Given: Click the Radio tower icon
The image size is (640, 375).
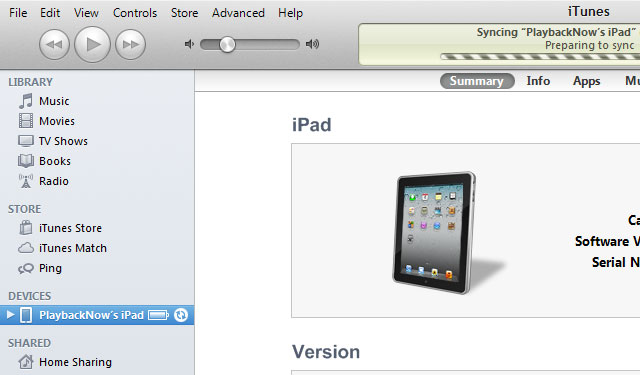Looking at the screenshot, I should pos(26,181).
